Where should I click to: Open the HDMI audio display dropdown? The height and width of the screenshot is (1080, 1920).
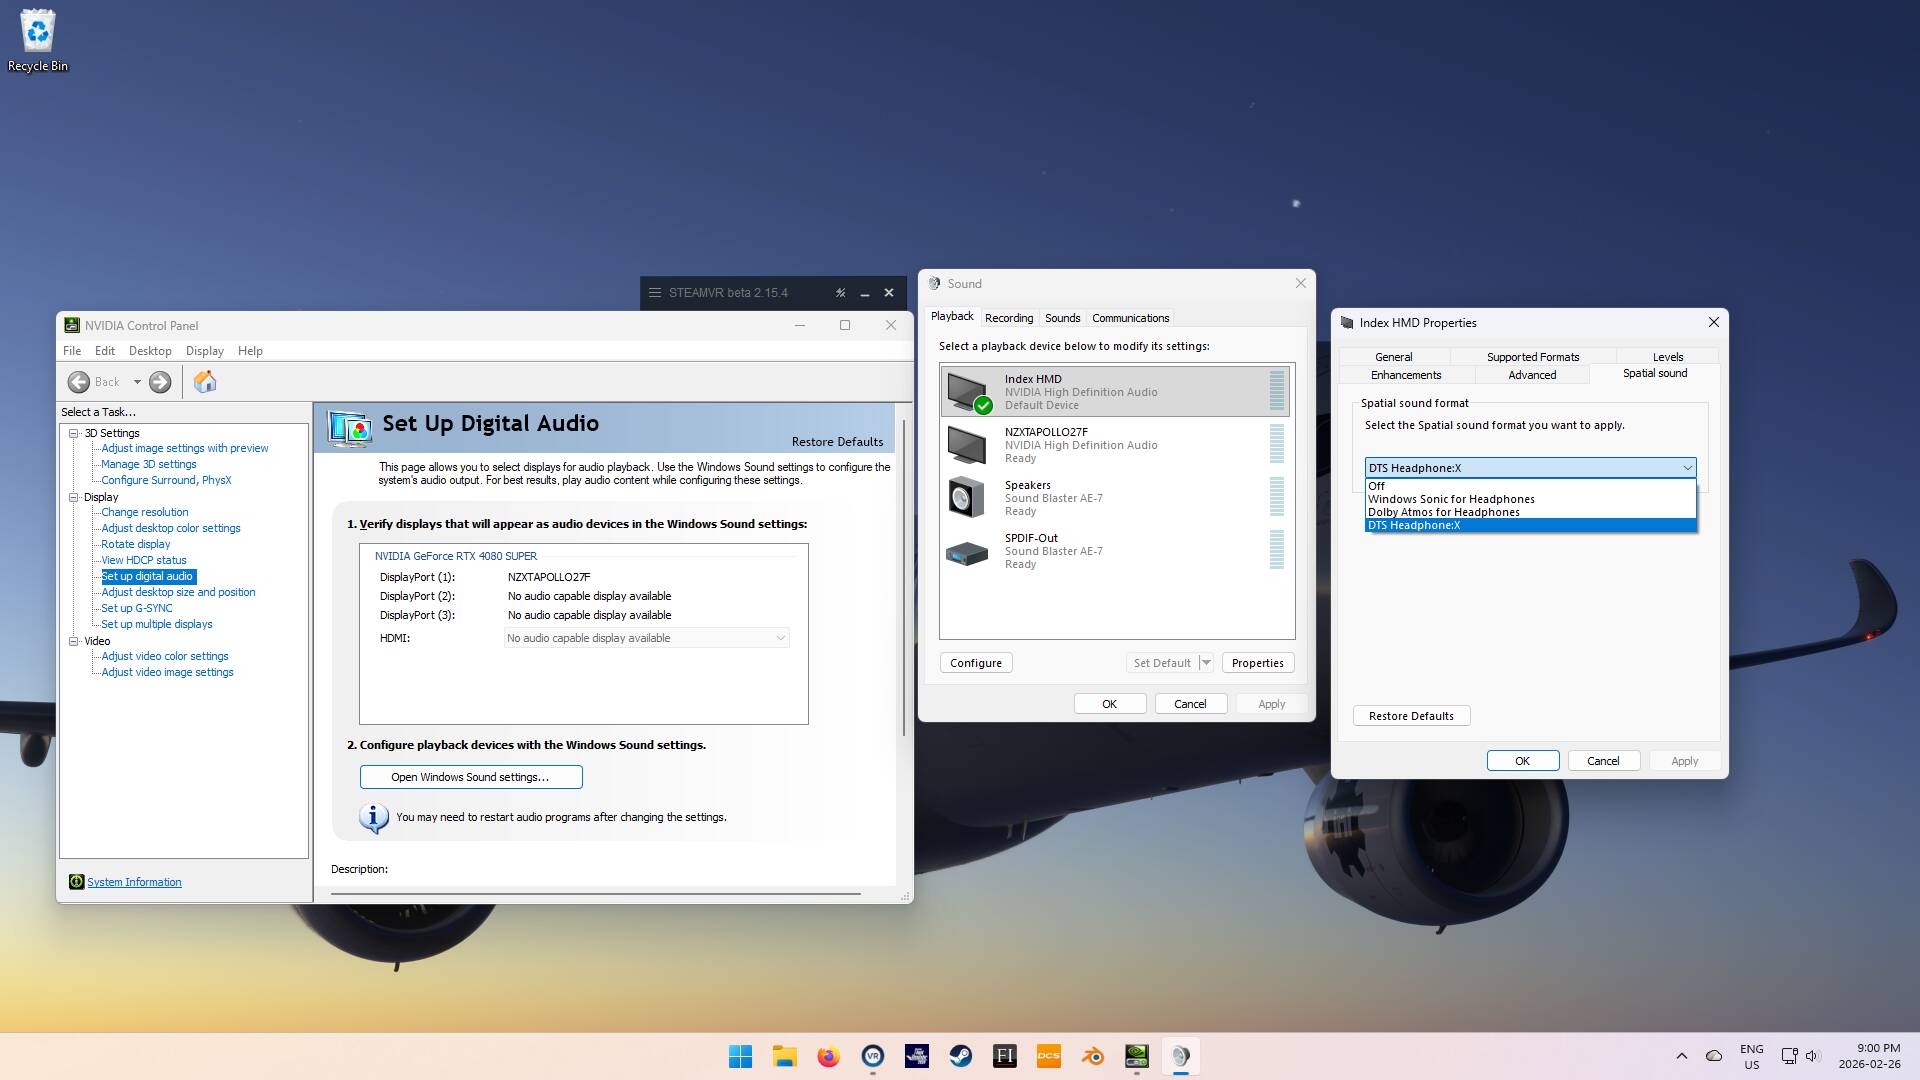click(x=647, y=638)
